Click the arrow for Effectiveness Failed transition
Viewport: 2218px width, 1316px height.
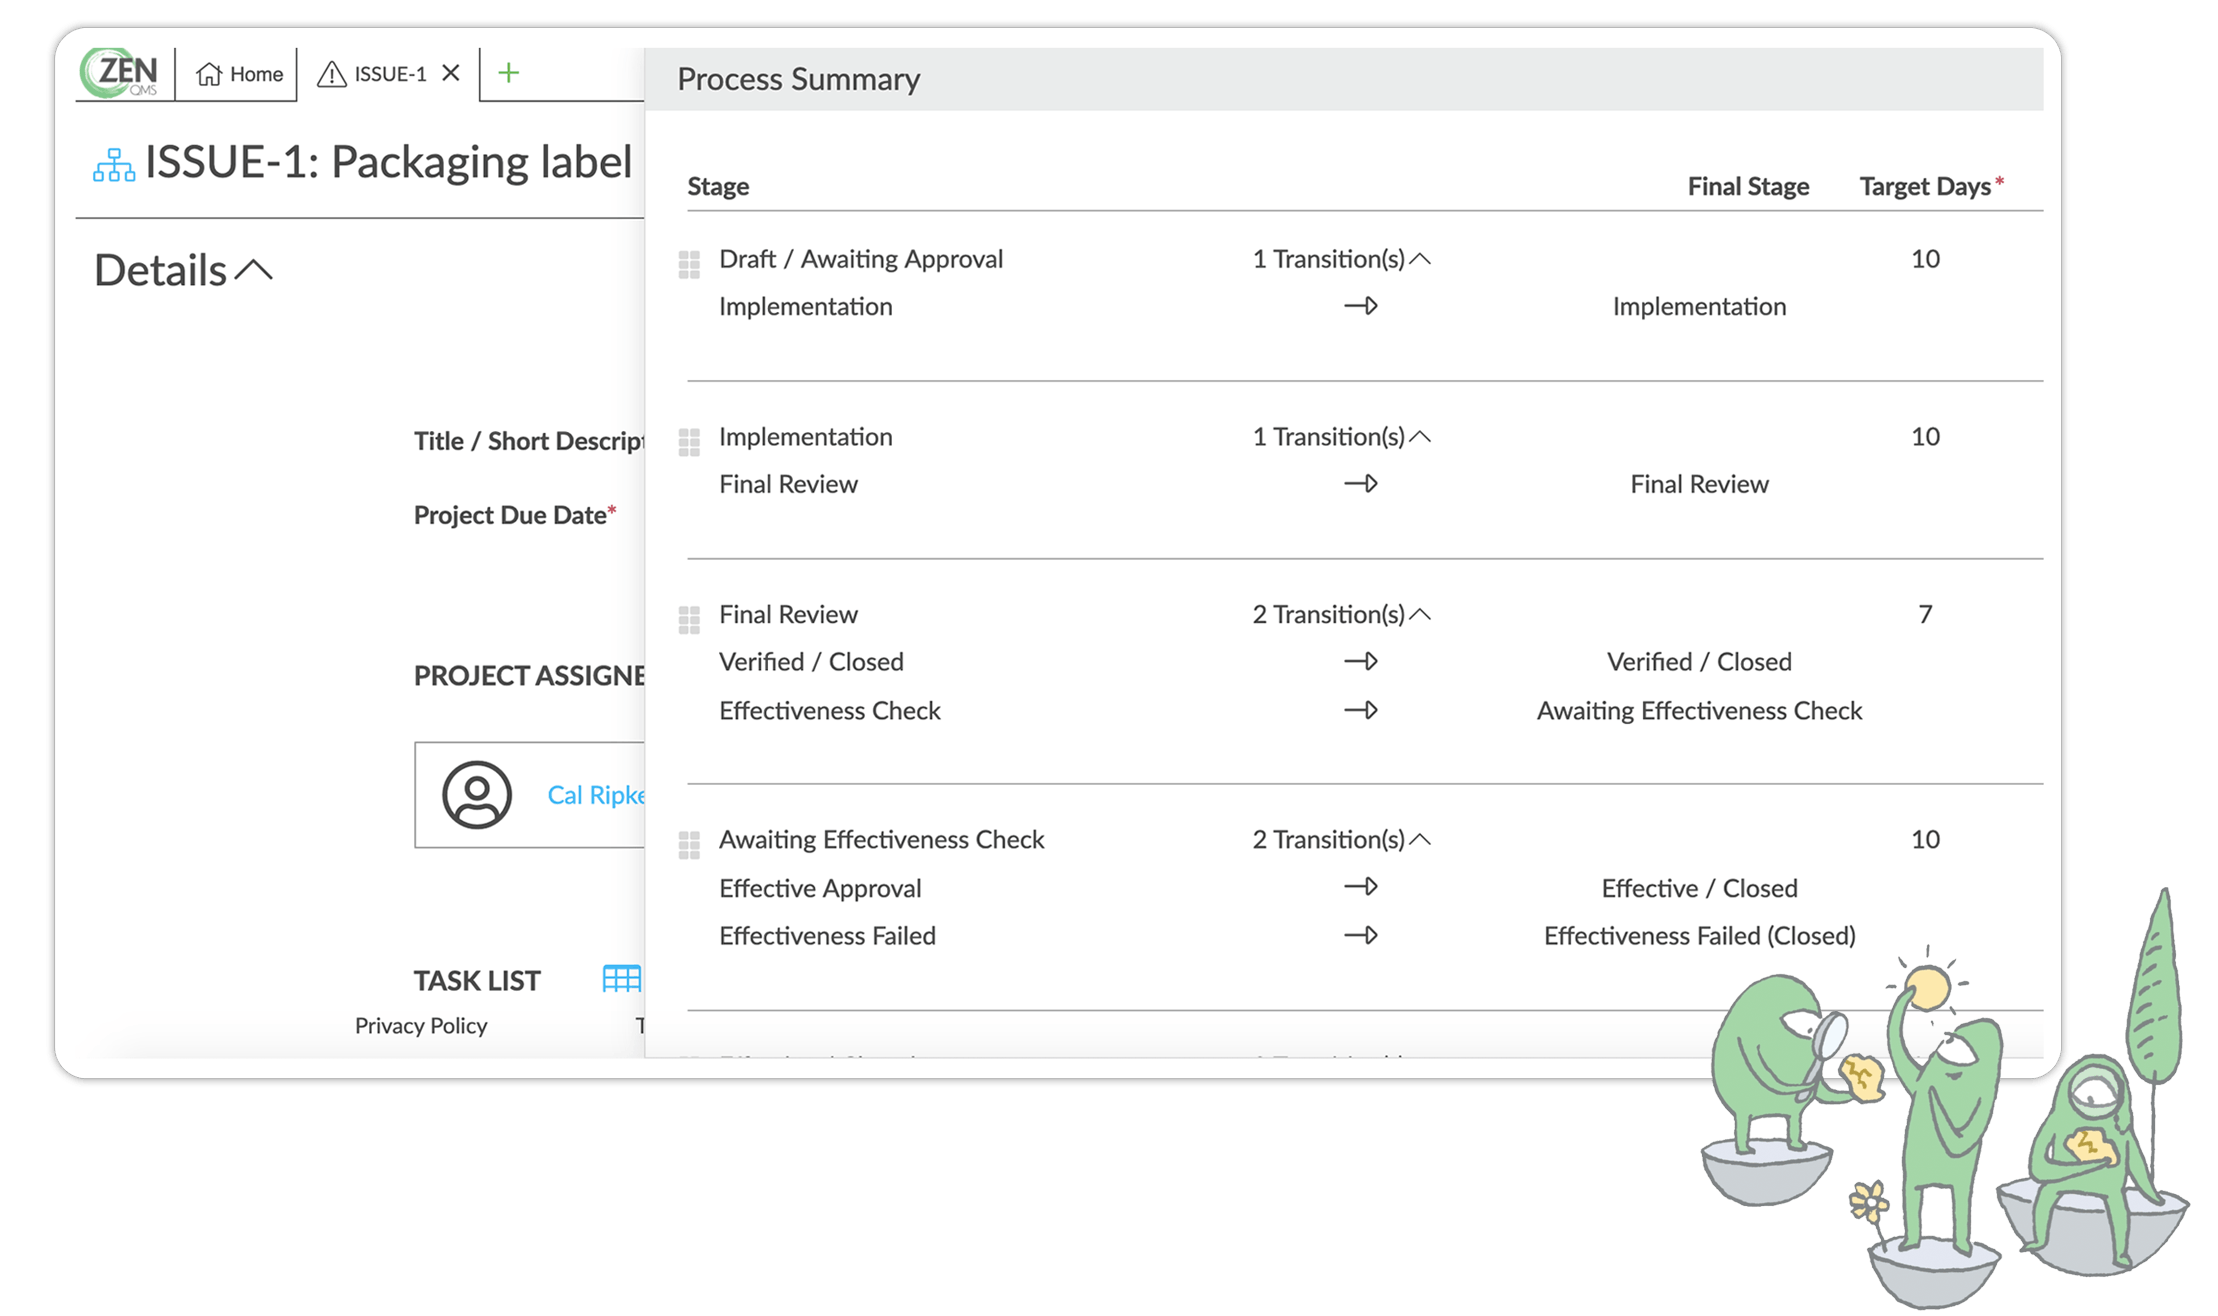pos(1361,936)
